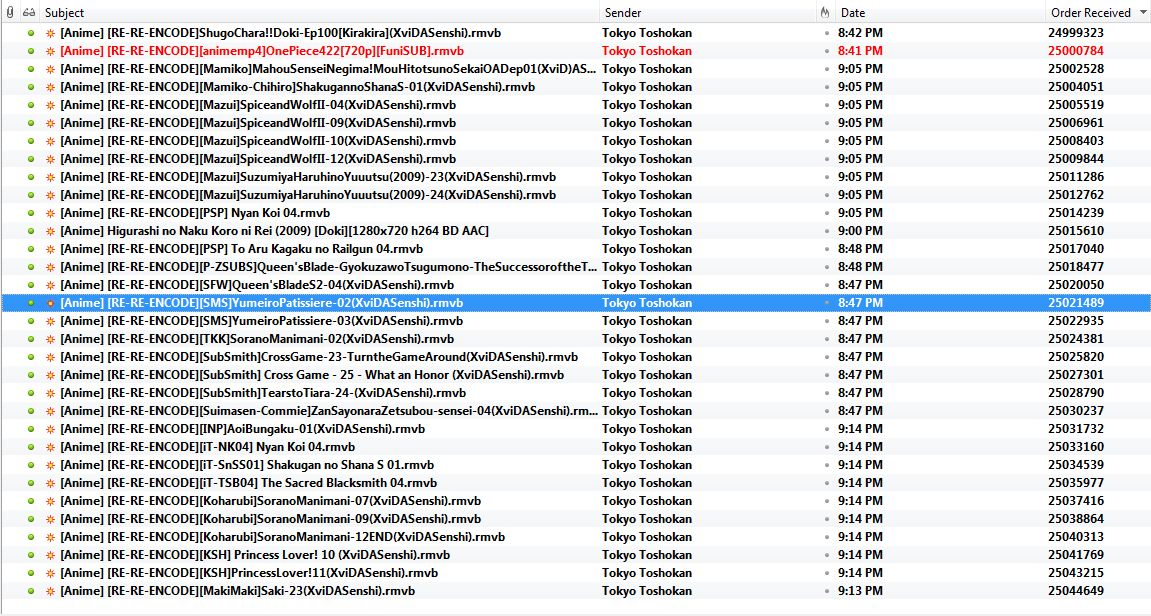Viewport: 1151px width, 616px height.
Task: Click the star icon beside [MakiMaki]Saki-23
Action: point(51,591)
